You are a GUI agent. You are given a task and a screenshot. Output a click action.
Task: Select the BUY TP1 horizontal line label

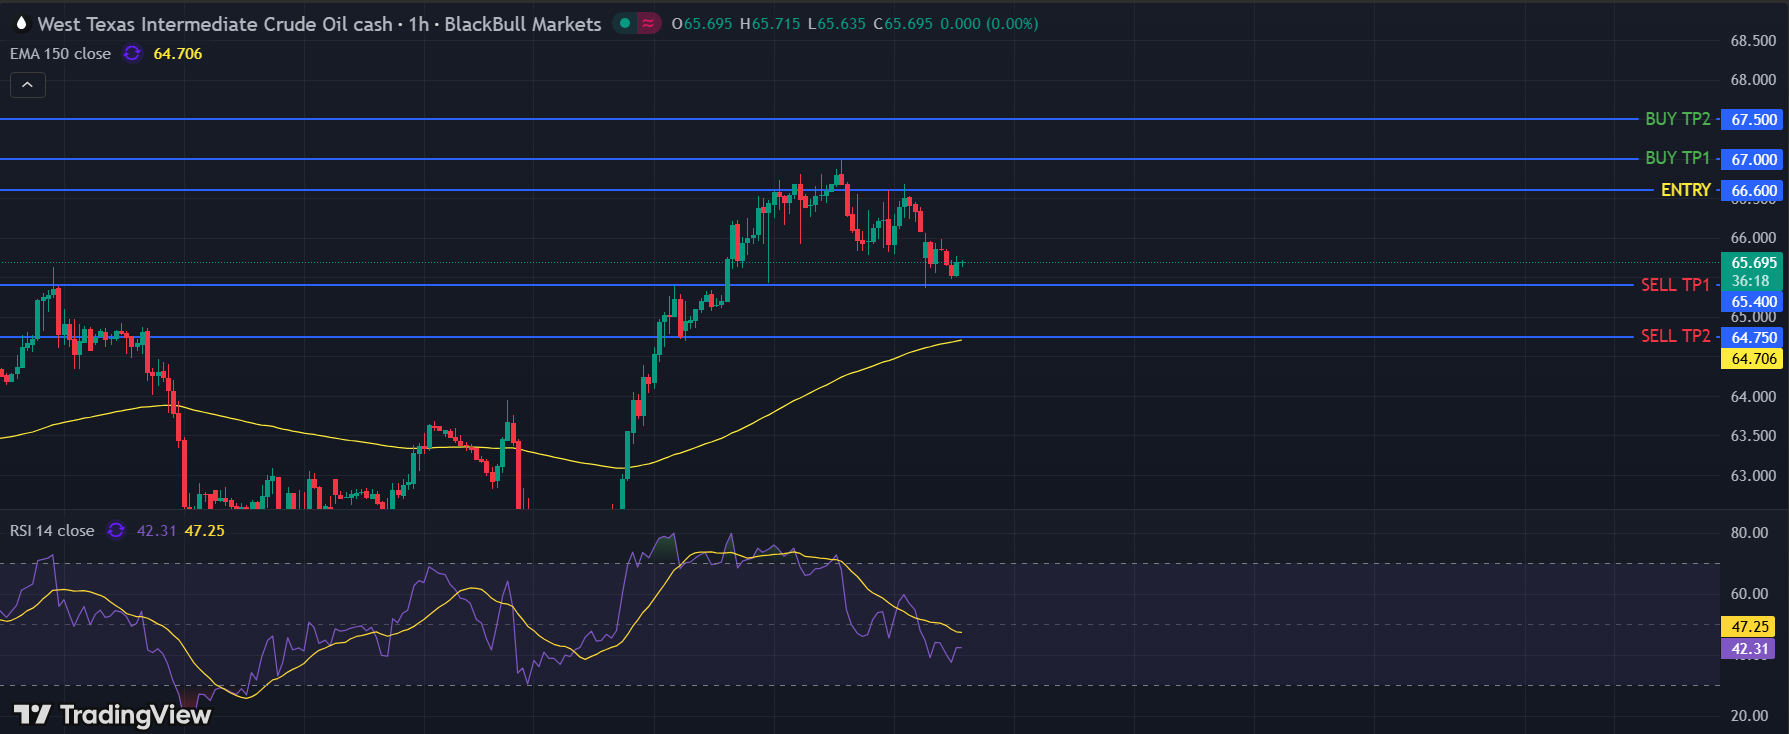click(1677, 158)
